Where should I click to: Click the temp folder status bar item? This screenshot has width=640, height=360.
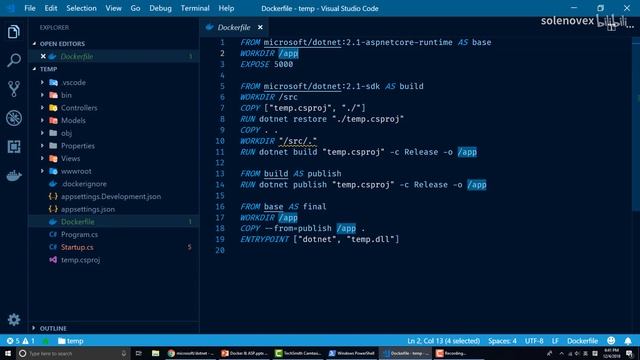pos(71,341)
